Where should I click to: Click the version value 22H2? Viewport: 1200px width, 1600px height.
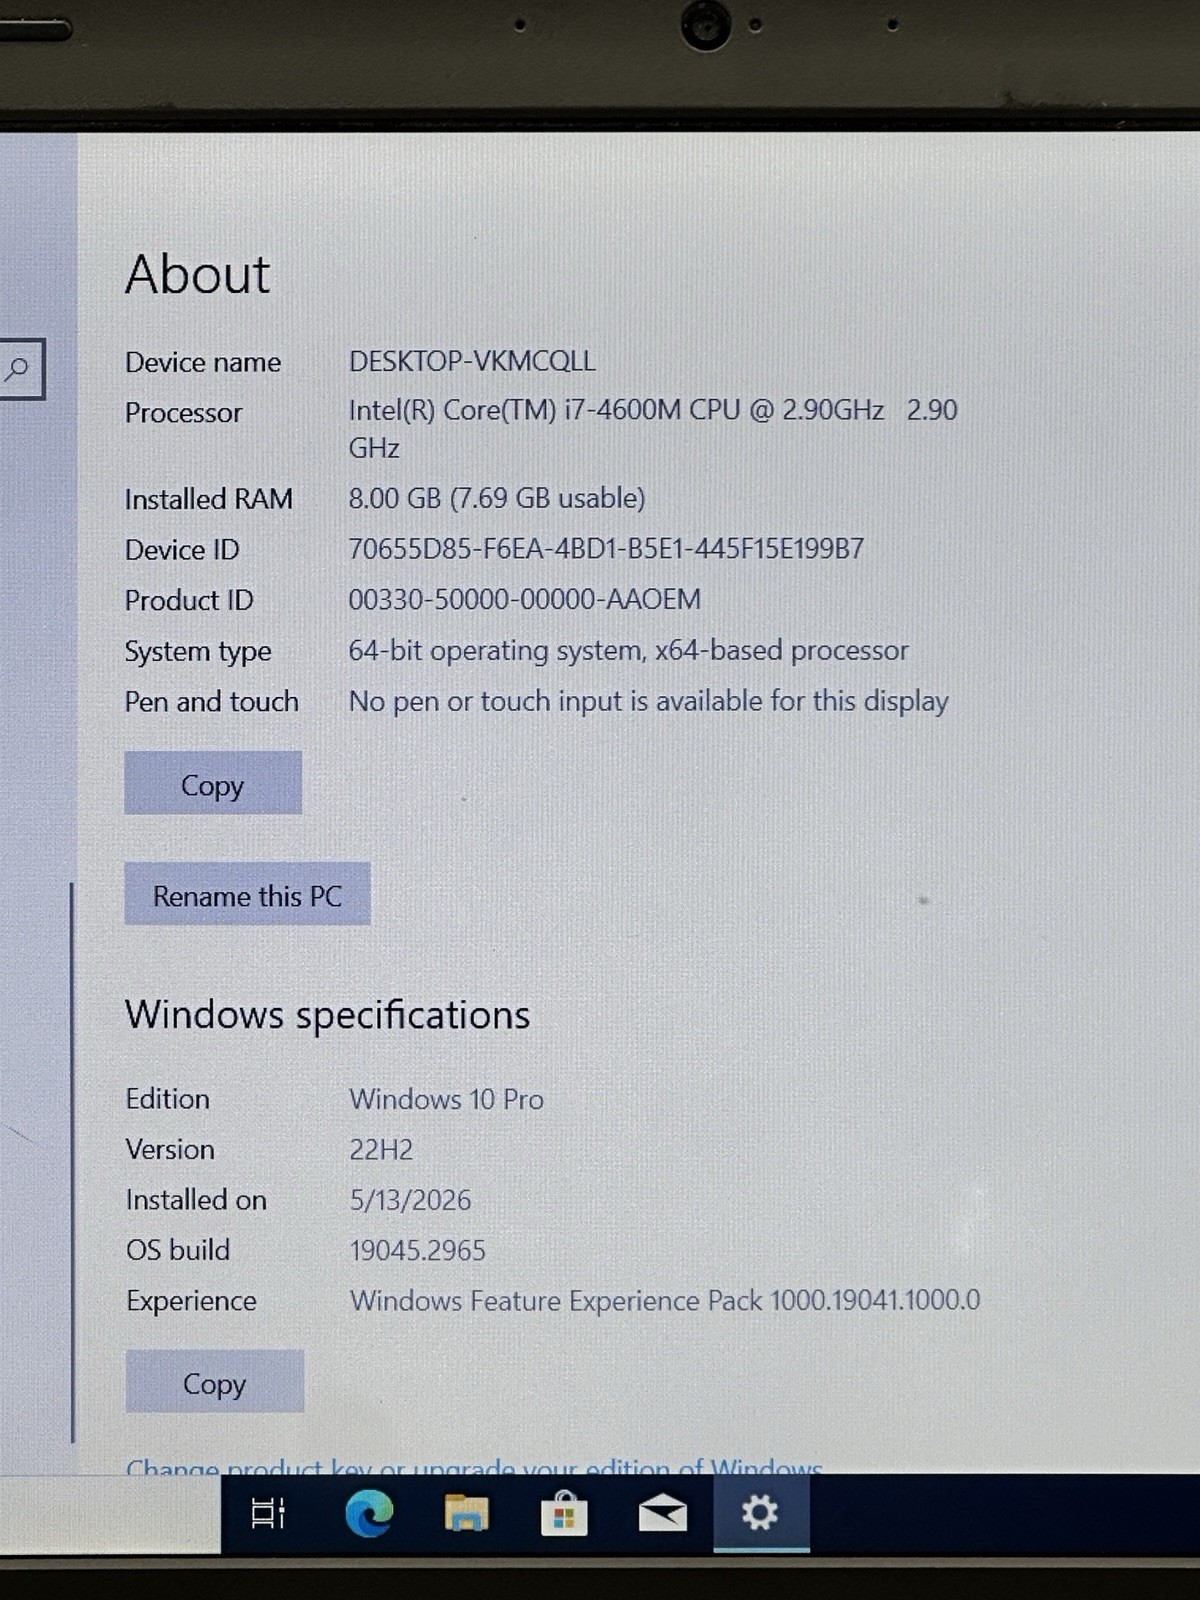pyautogui.click(x=381, y=1149)
